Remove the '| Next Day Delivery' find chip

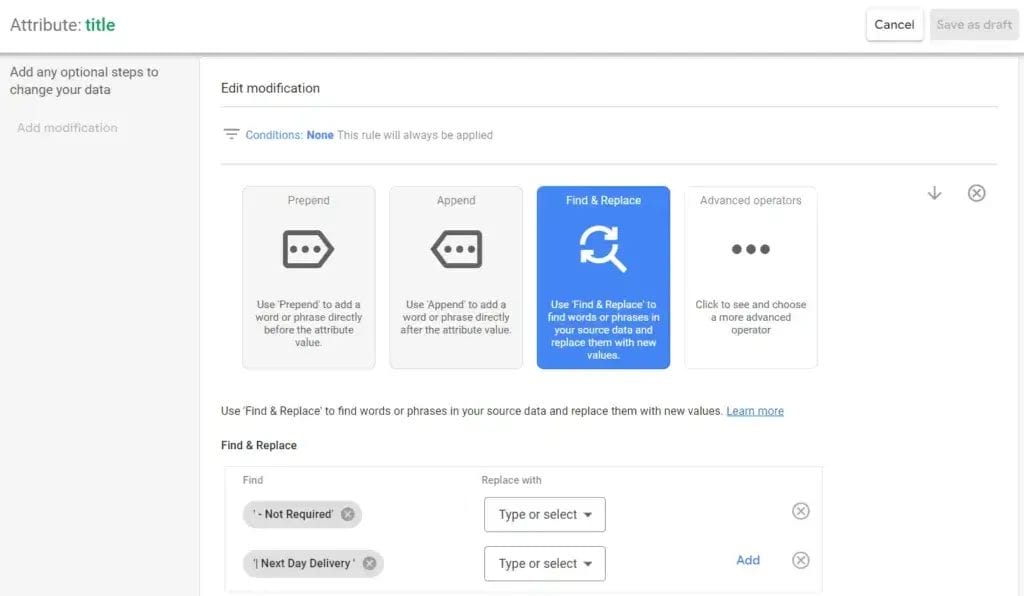pos(369,563)
